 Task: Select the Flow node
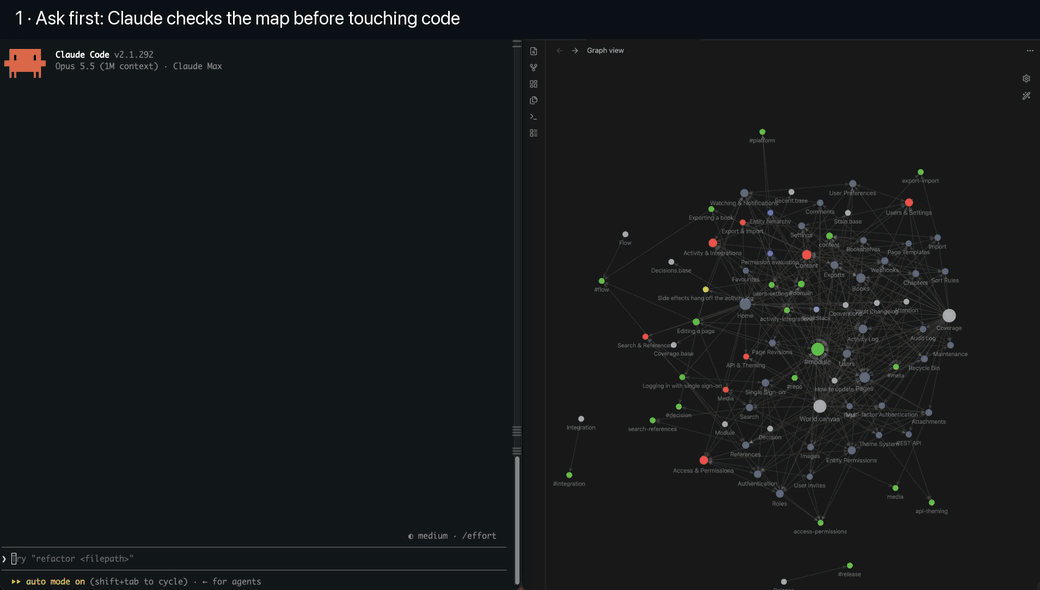click(625, 234)
